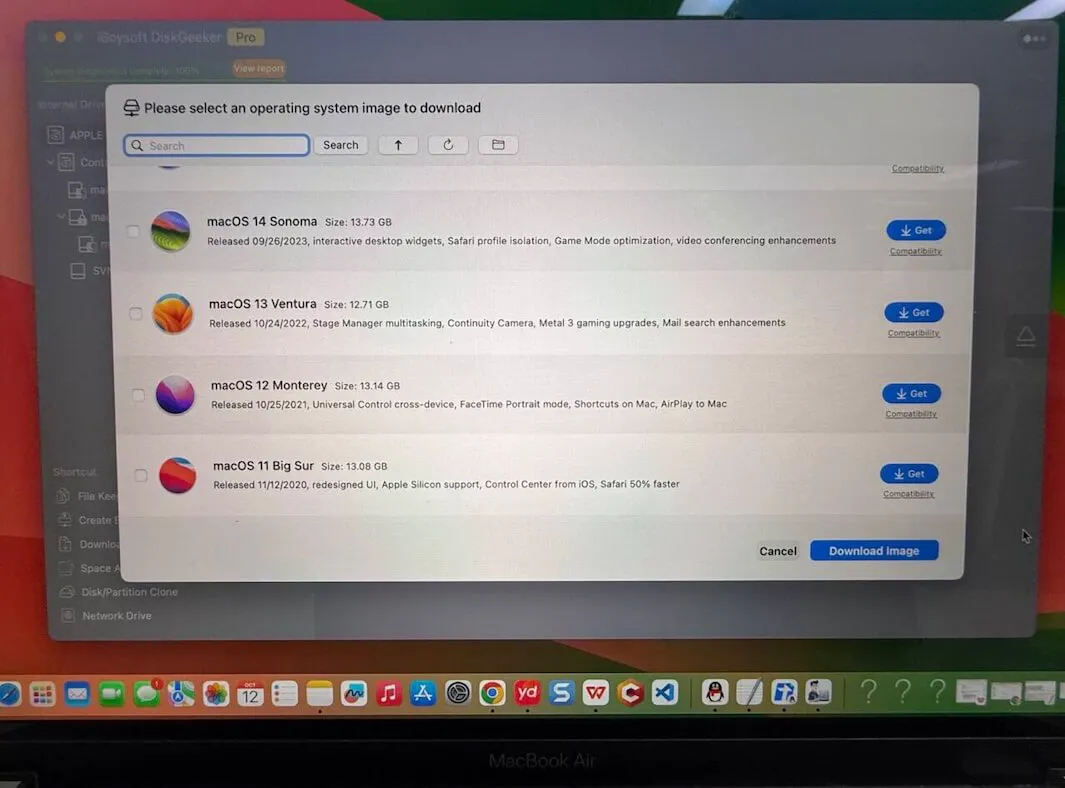1065x788 pixels.
Task: Open Compatibility link for macOS 12 Monterey
Action: [x=911, y=414]
